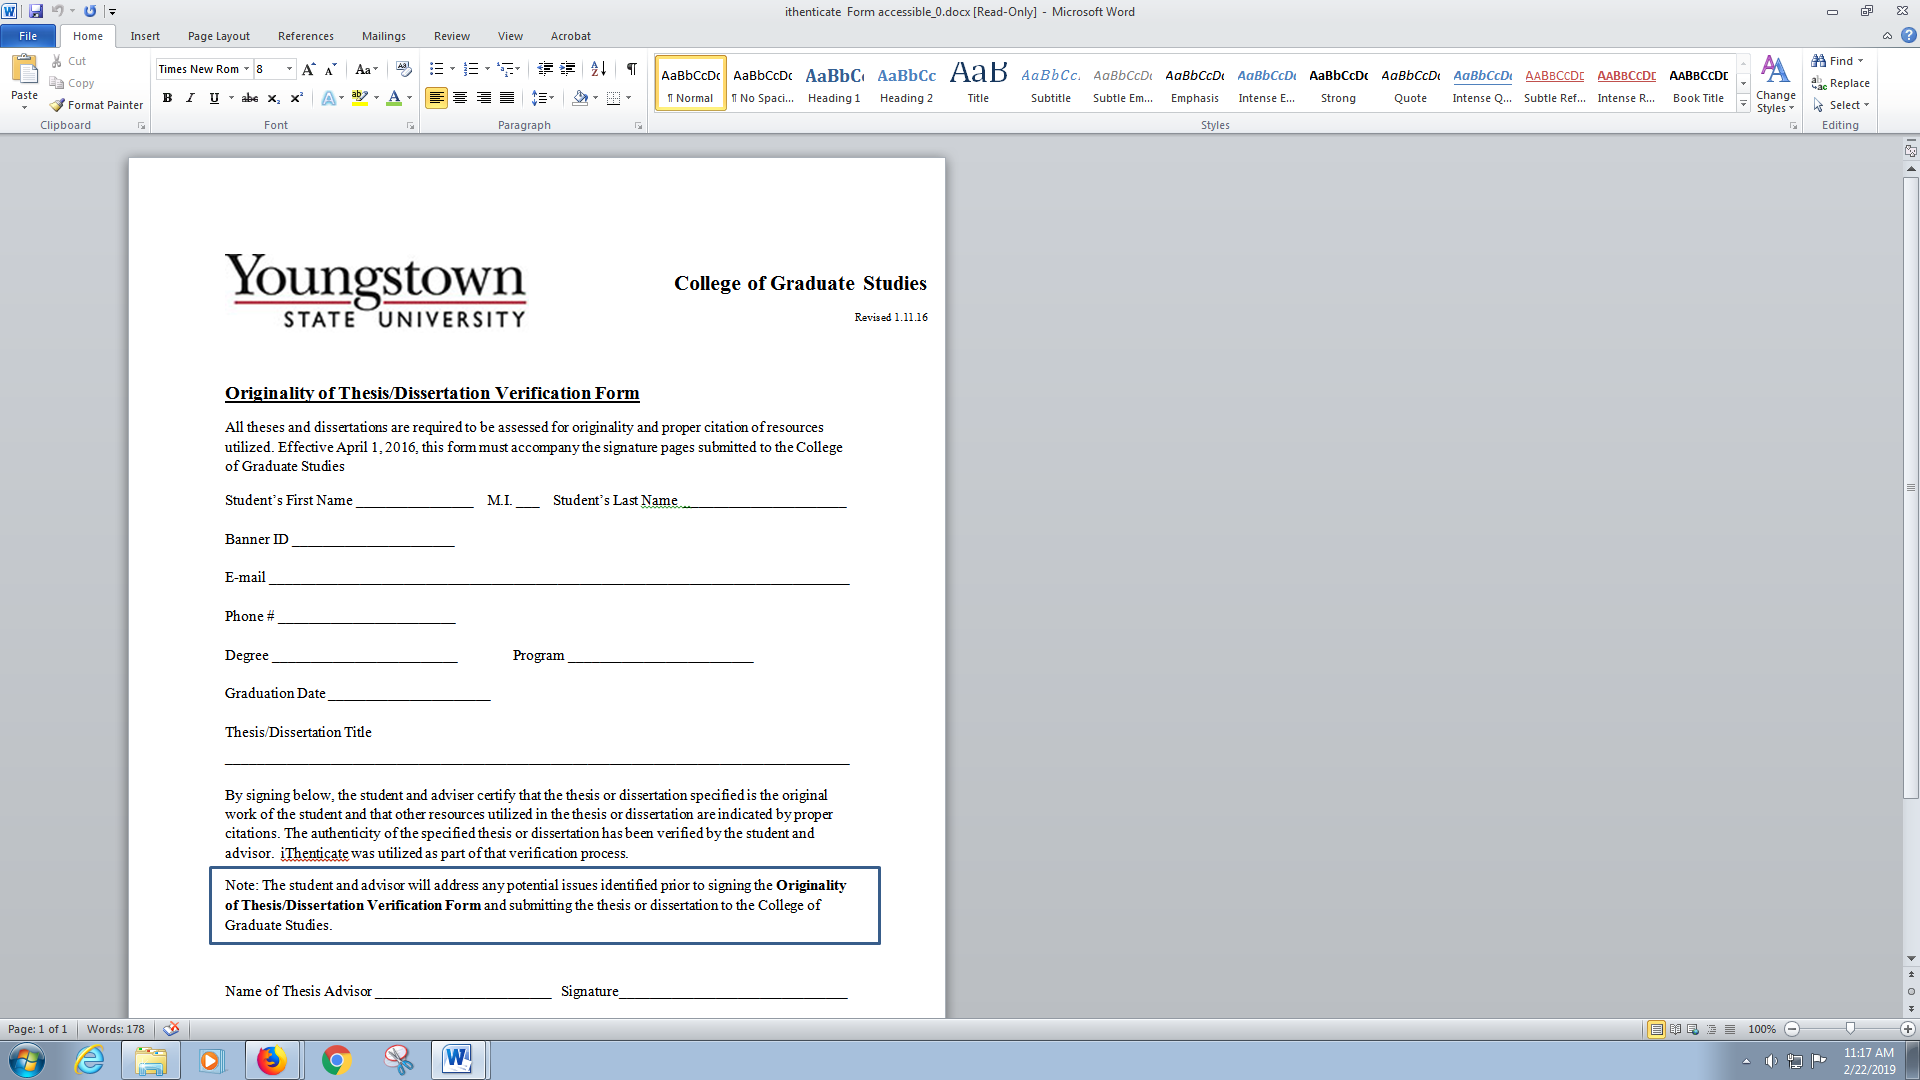This screenshot has height=1080, width=1920.
Task: Click the Increase Indent icon
Action: pyautogui.click(x=567, y=69)
